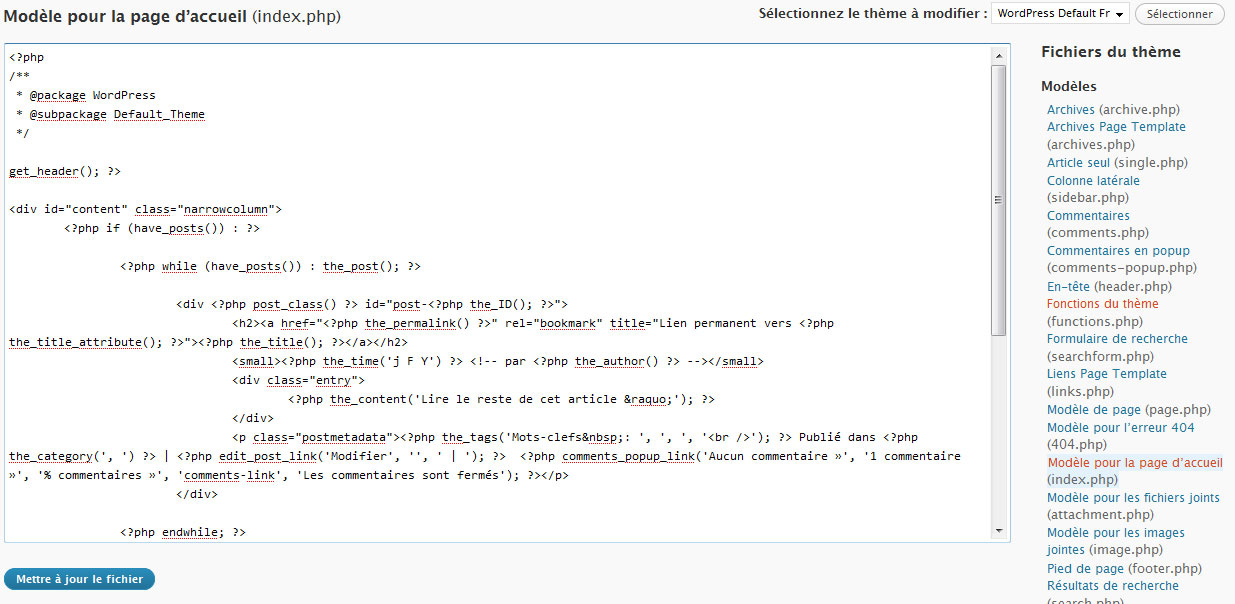The image size is (1235, 604).
Task: Open Archives Page Template link
Action: click(1116, 127)
